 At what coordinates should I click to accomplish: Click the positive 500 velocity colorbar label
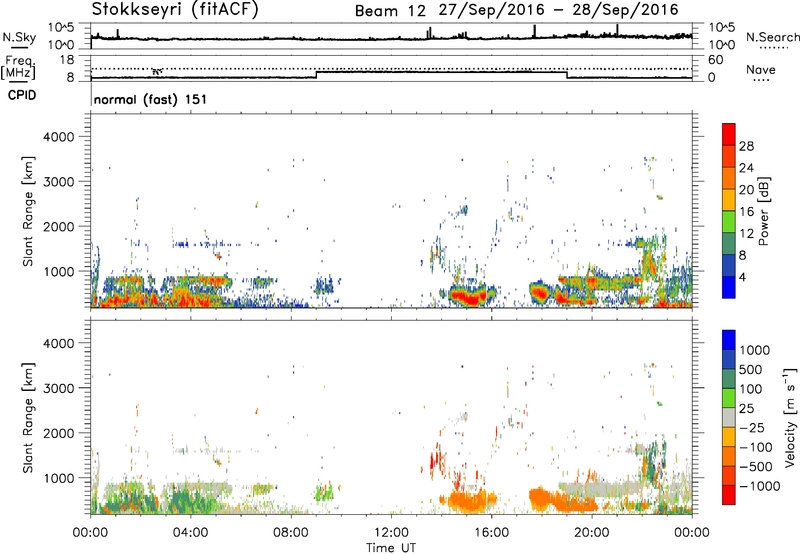[x=751, y=370]
